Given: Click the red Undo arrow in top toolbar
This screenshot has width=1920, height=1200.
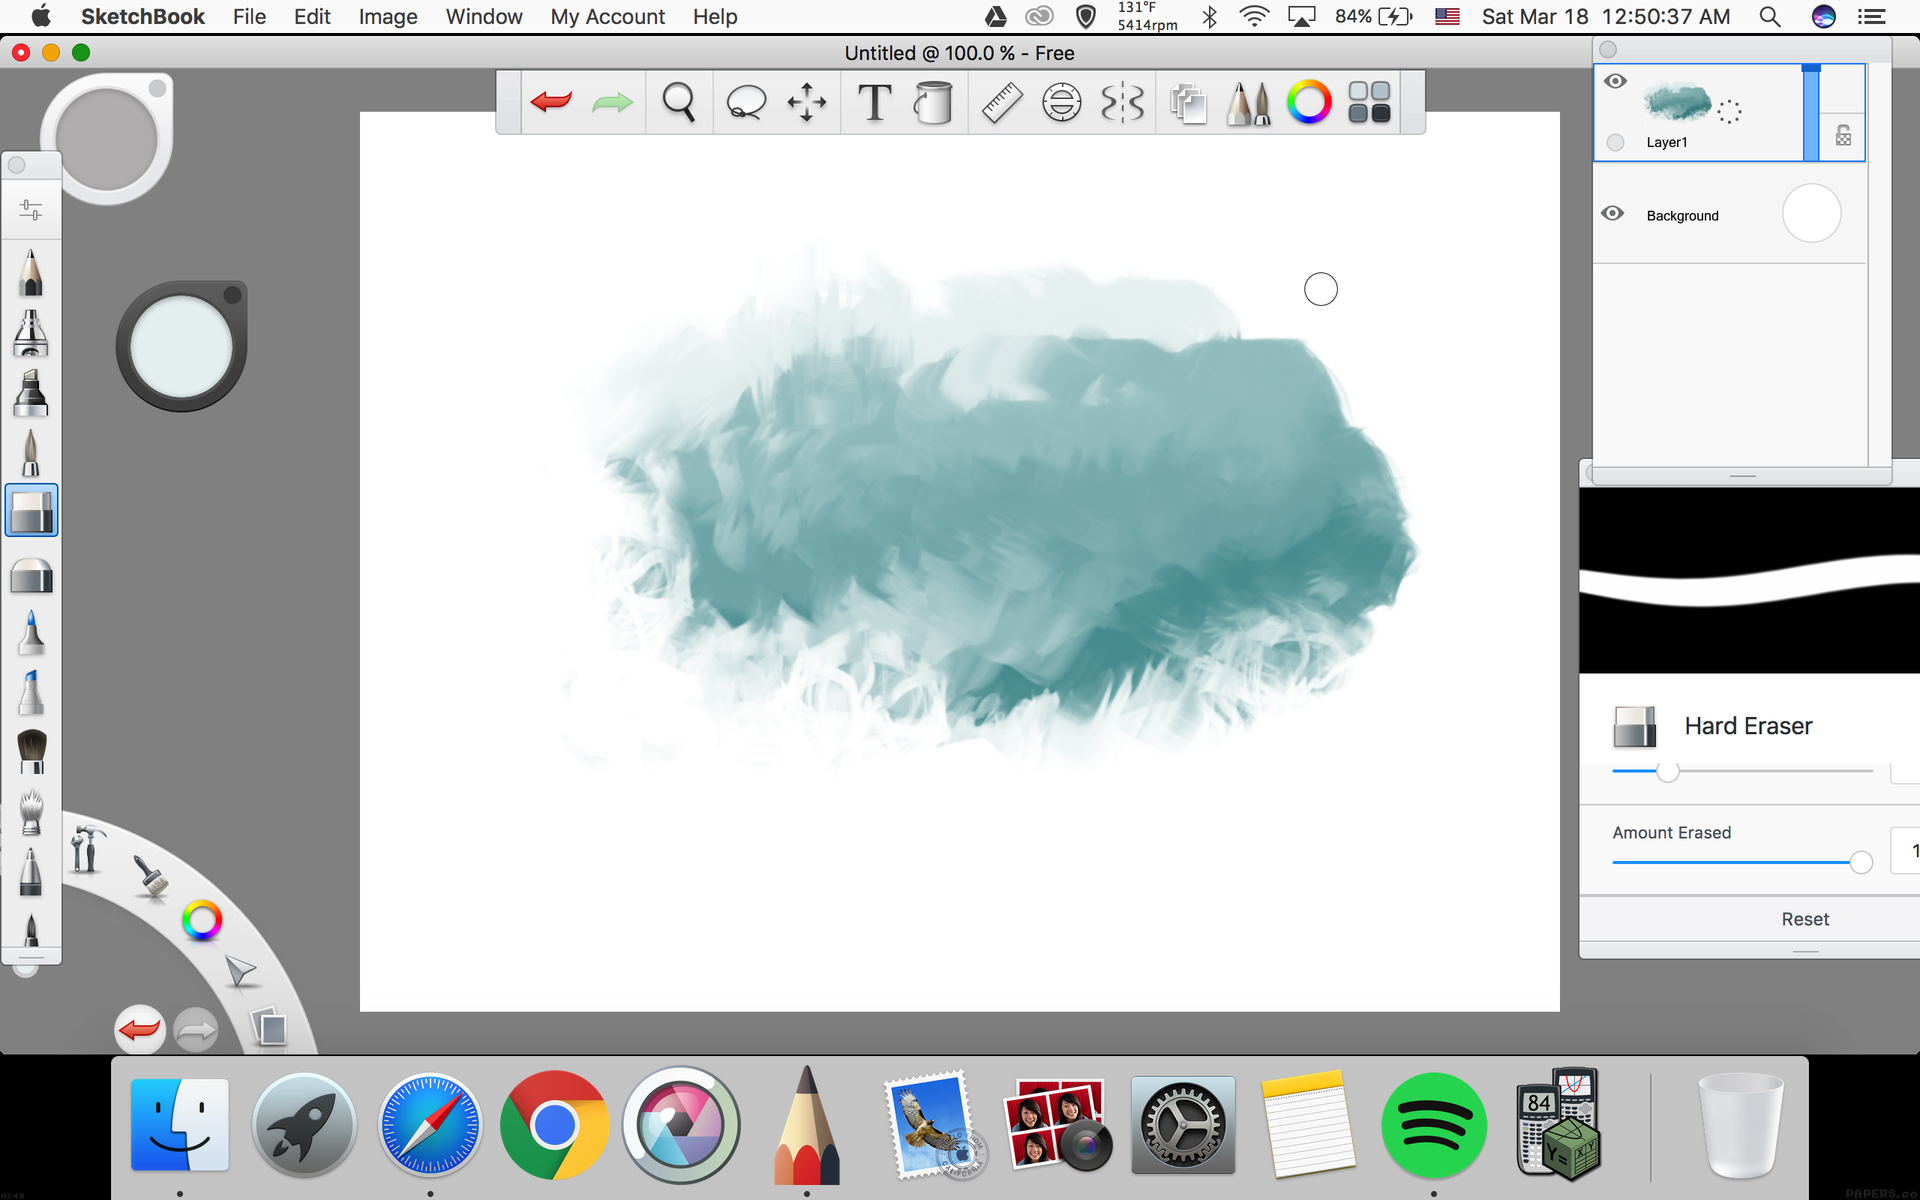Looking at the screenshot, I should pyautogui.click(x=551, y=101).
